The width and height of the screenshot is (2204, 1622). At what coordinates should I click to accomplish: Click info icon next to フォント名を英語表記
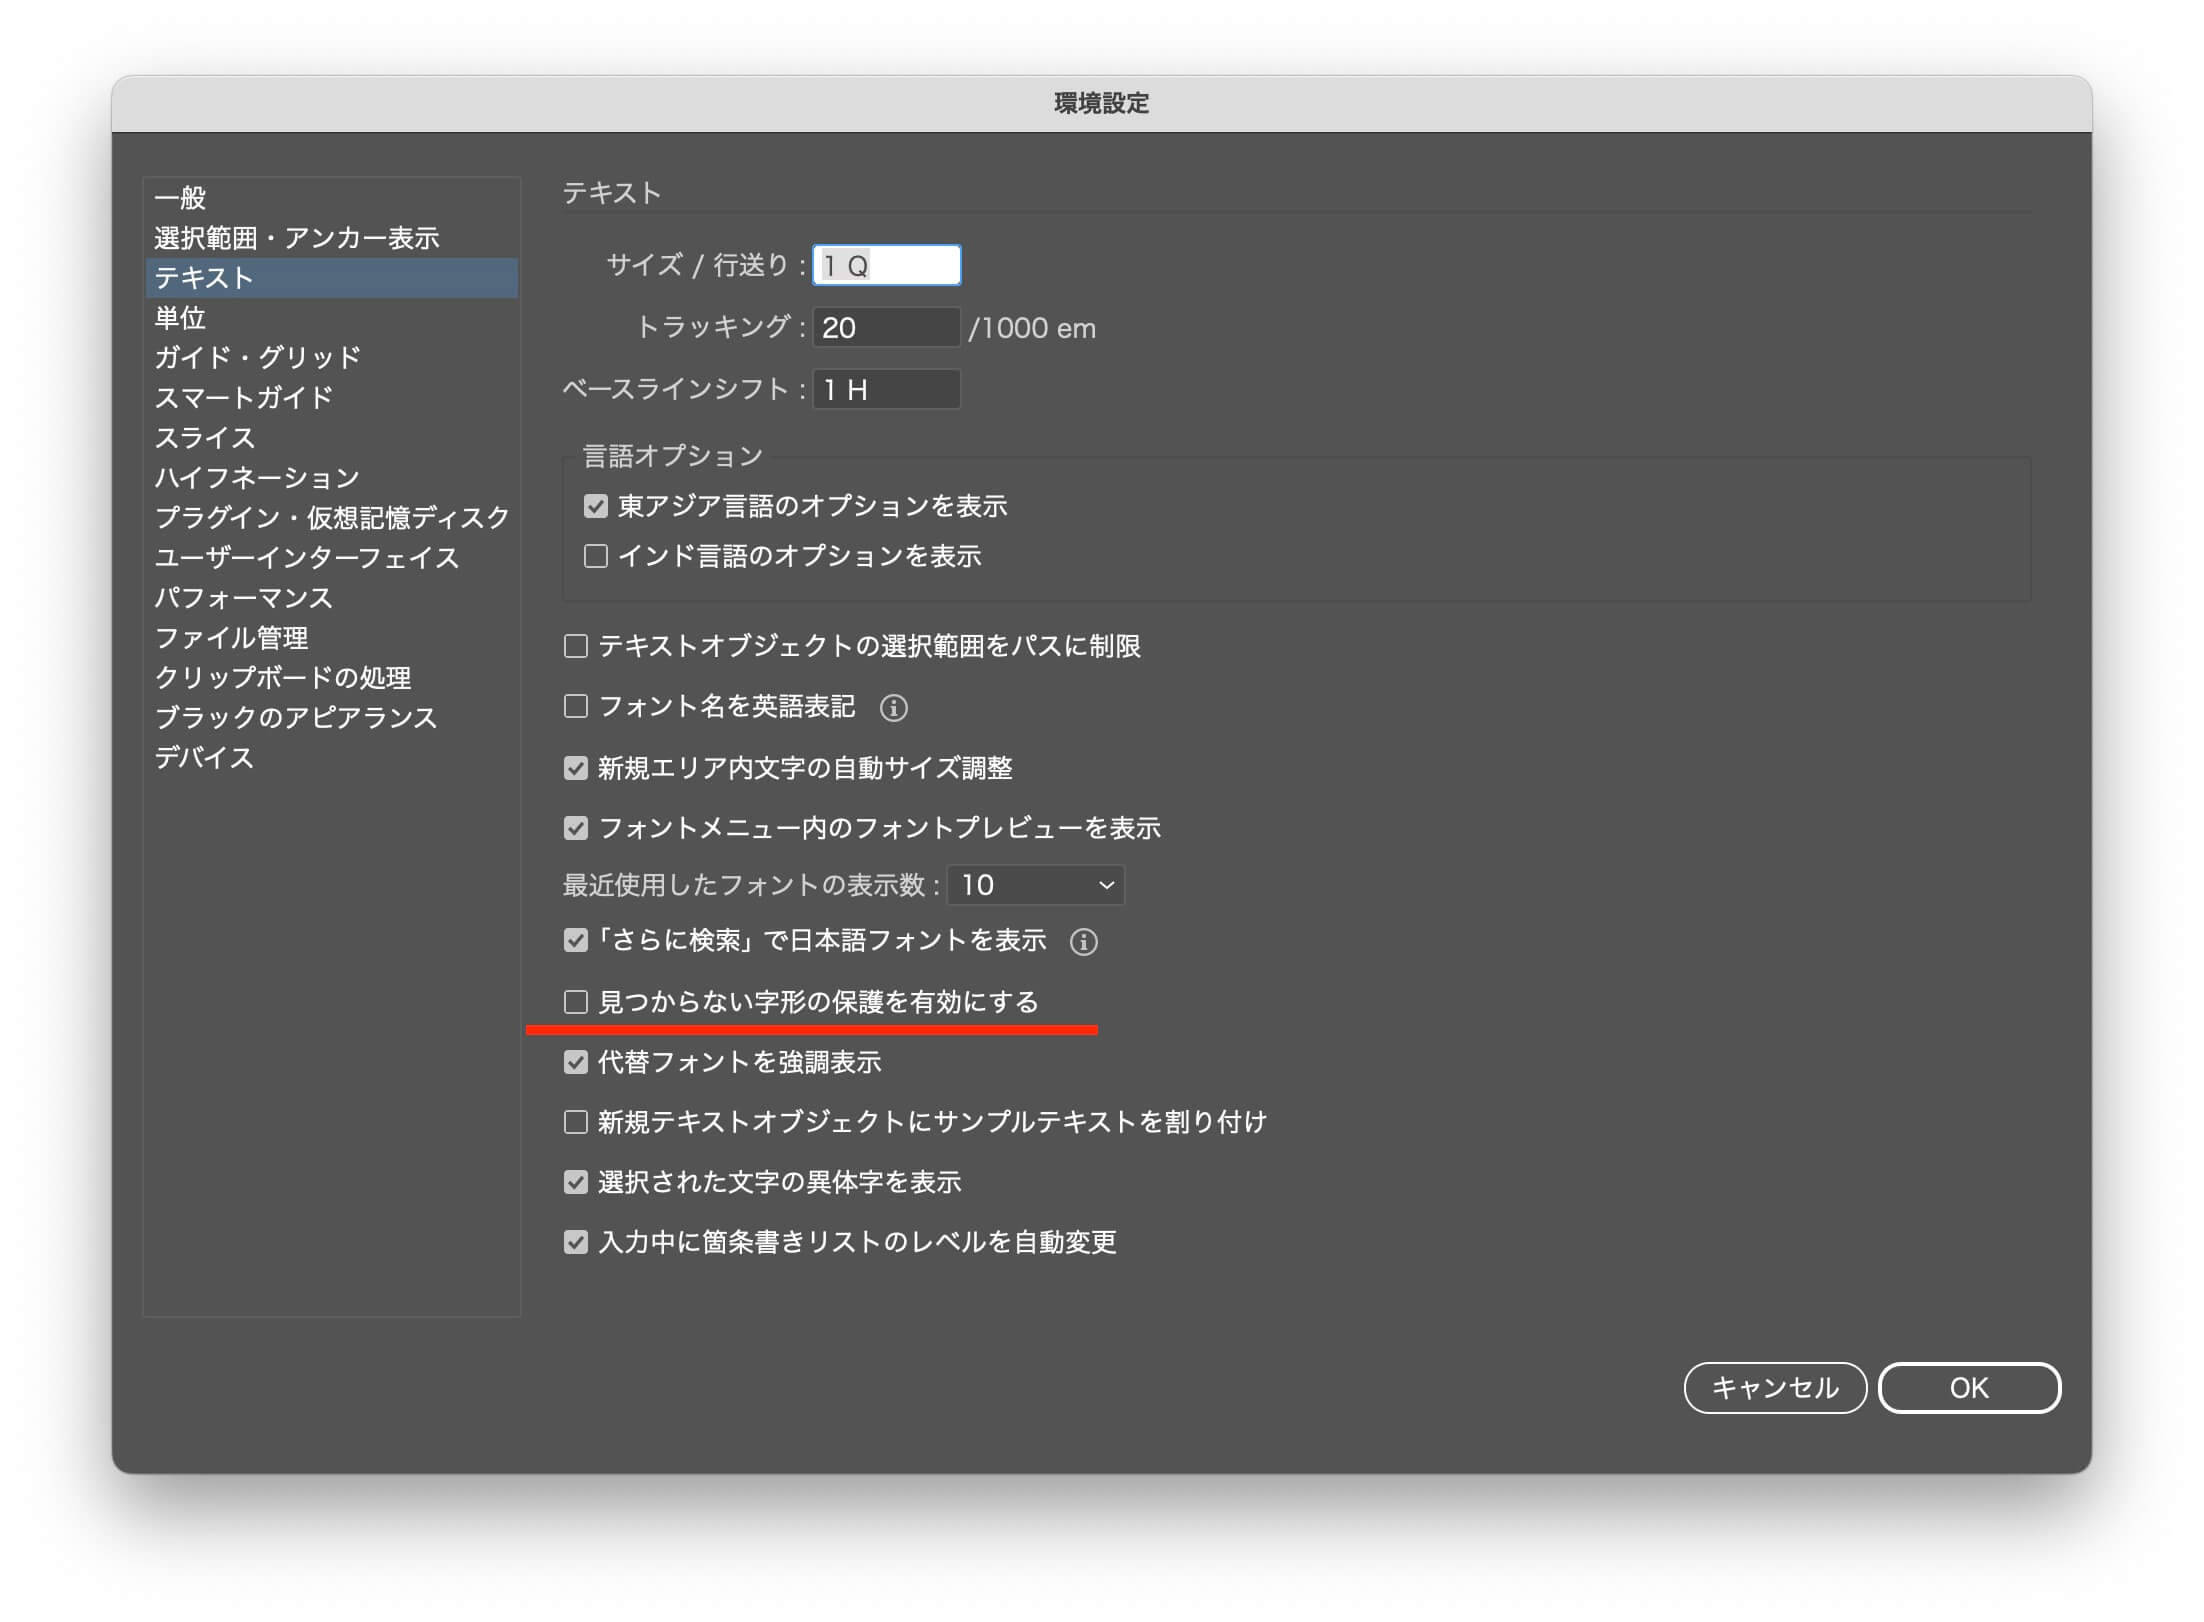point(893,708)
